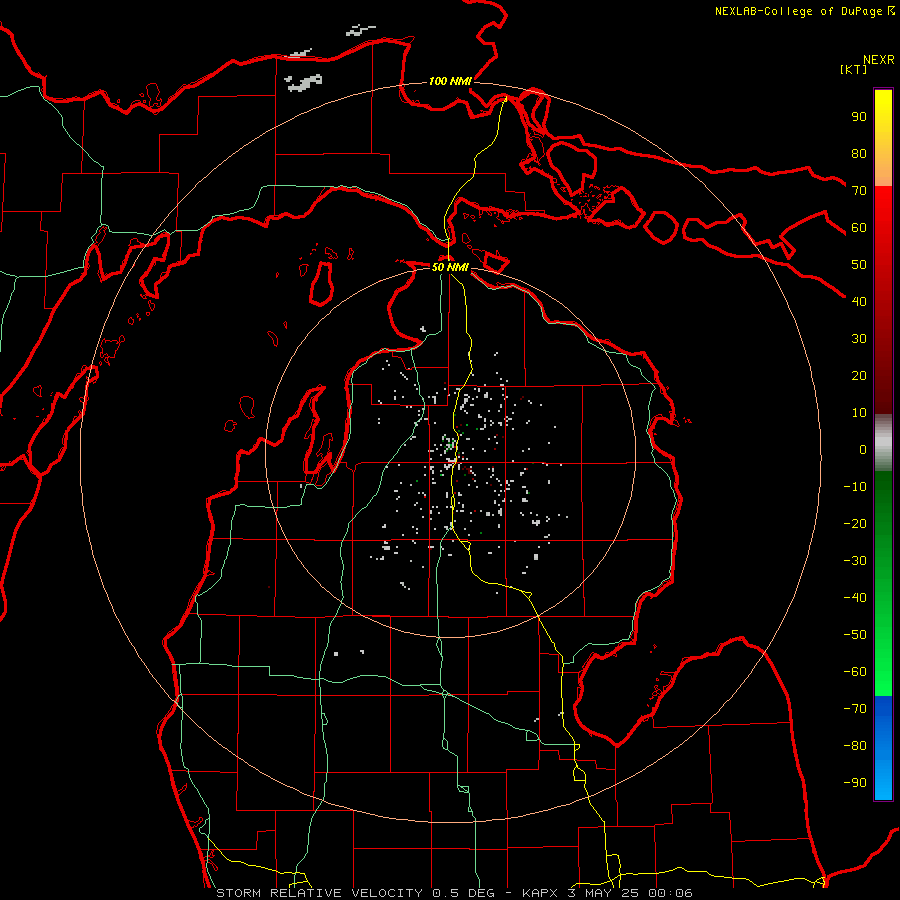Click the -50 value on the velocity scale

[x=855, y=635]
